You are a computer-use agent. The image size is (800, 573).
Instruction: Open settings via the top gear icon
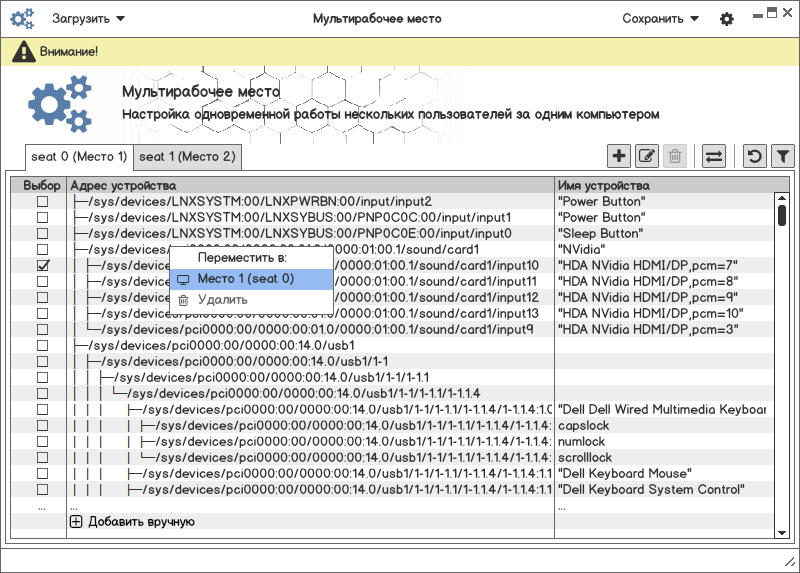(727, 19)
